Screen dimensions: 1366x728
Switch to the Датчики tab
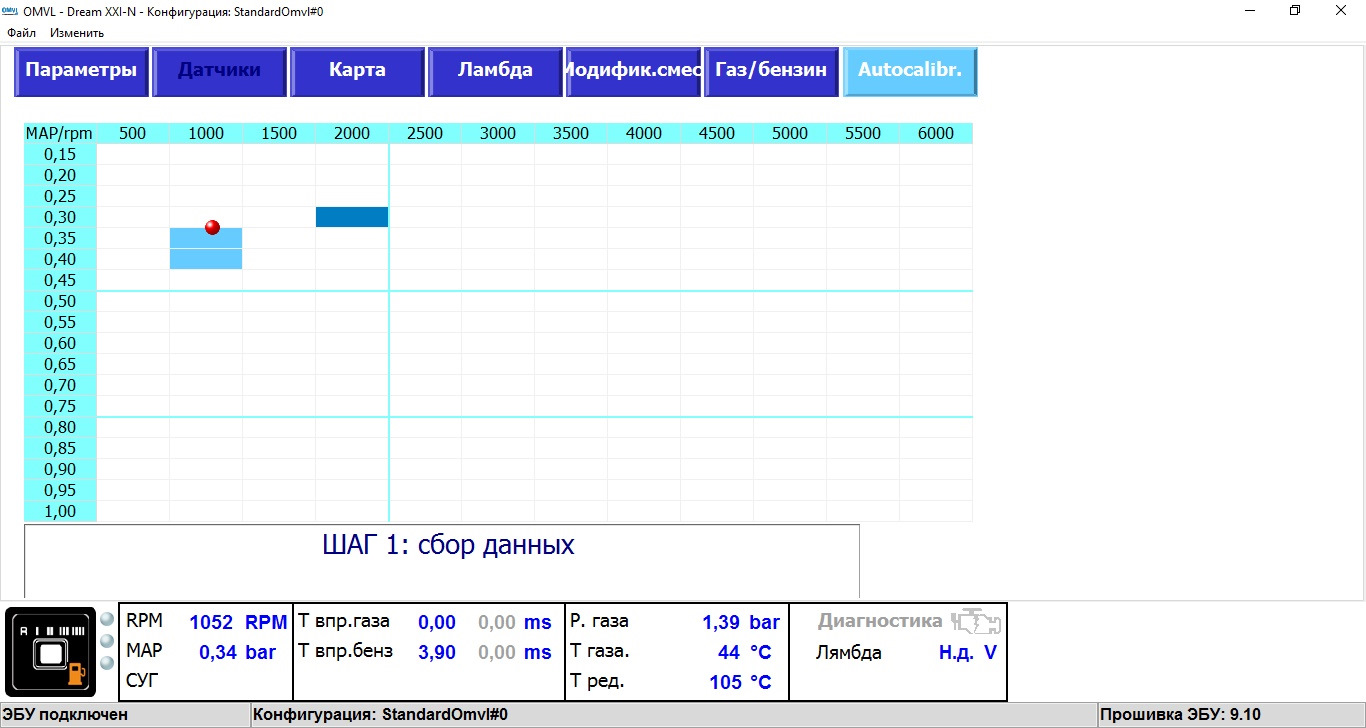point(219,71)
